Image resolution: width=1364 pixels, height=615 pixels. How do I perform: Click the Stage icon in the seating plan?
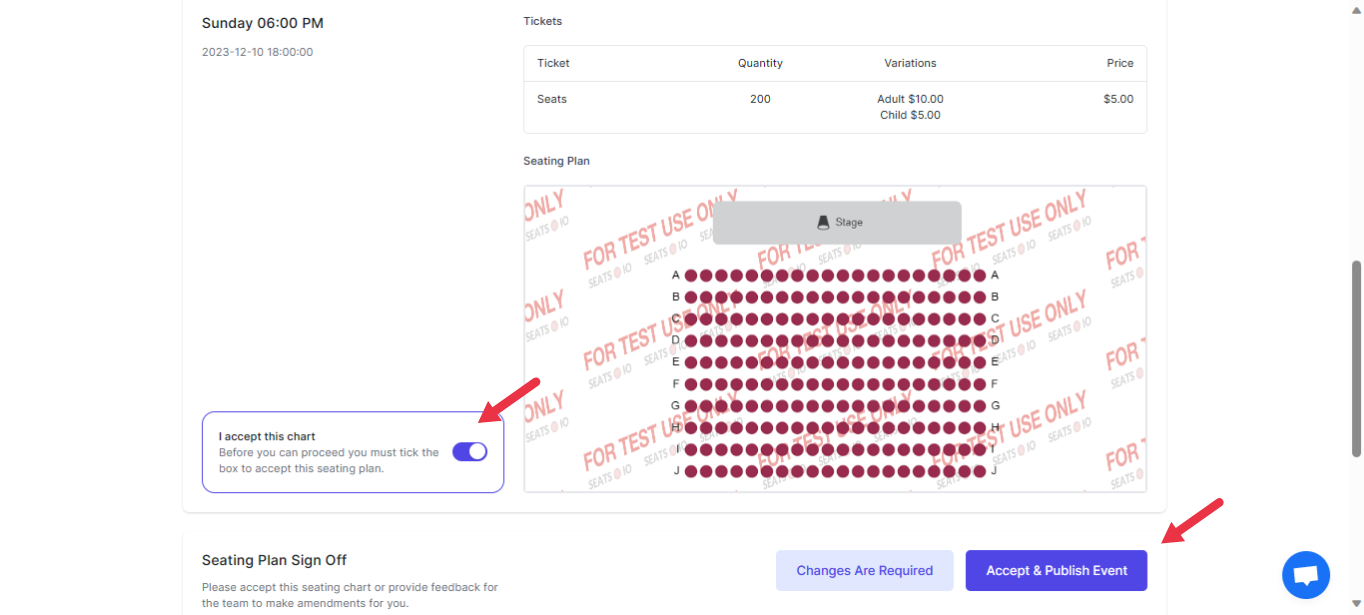(824, 222)
